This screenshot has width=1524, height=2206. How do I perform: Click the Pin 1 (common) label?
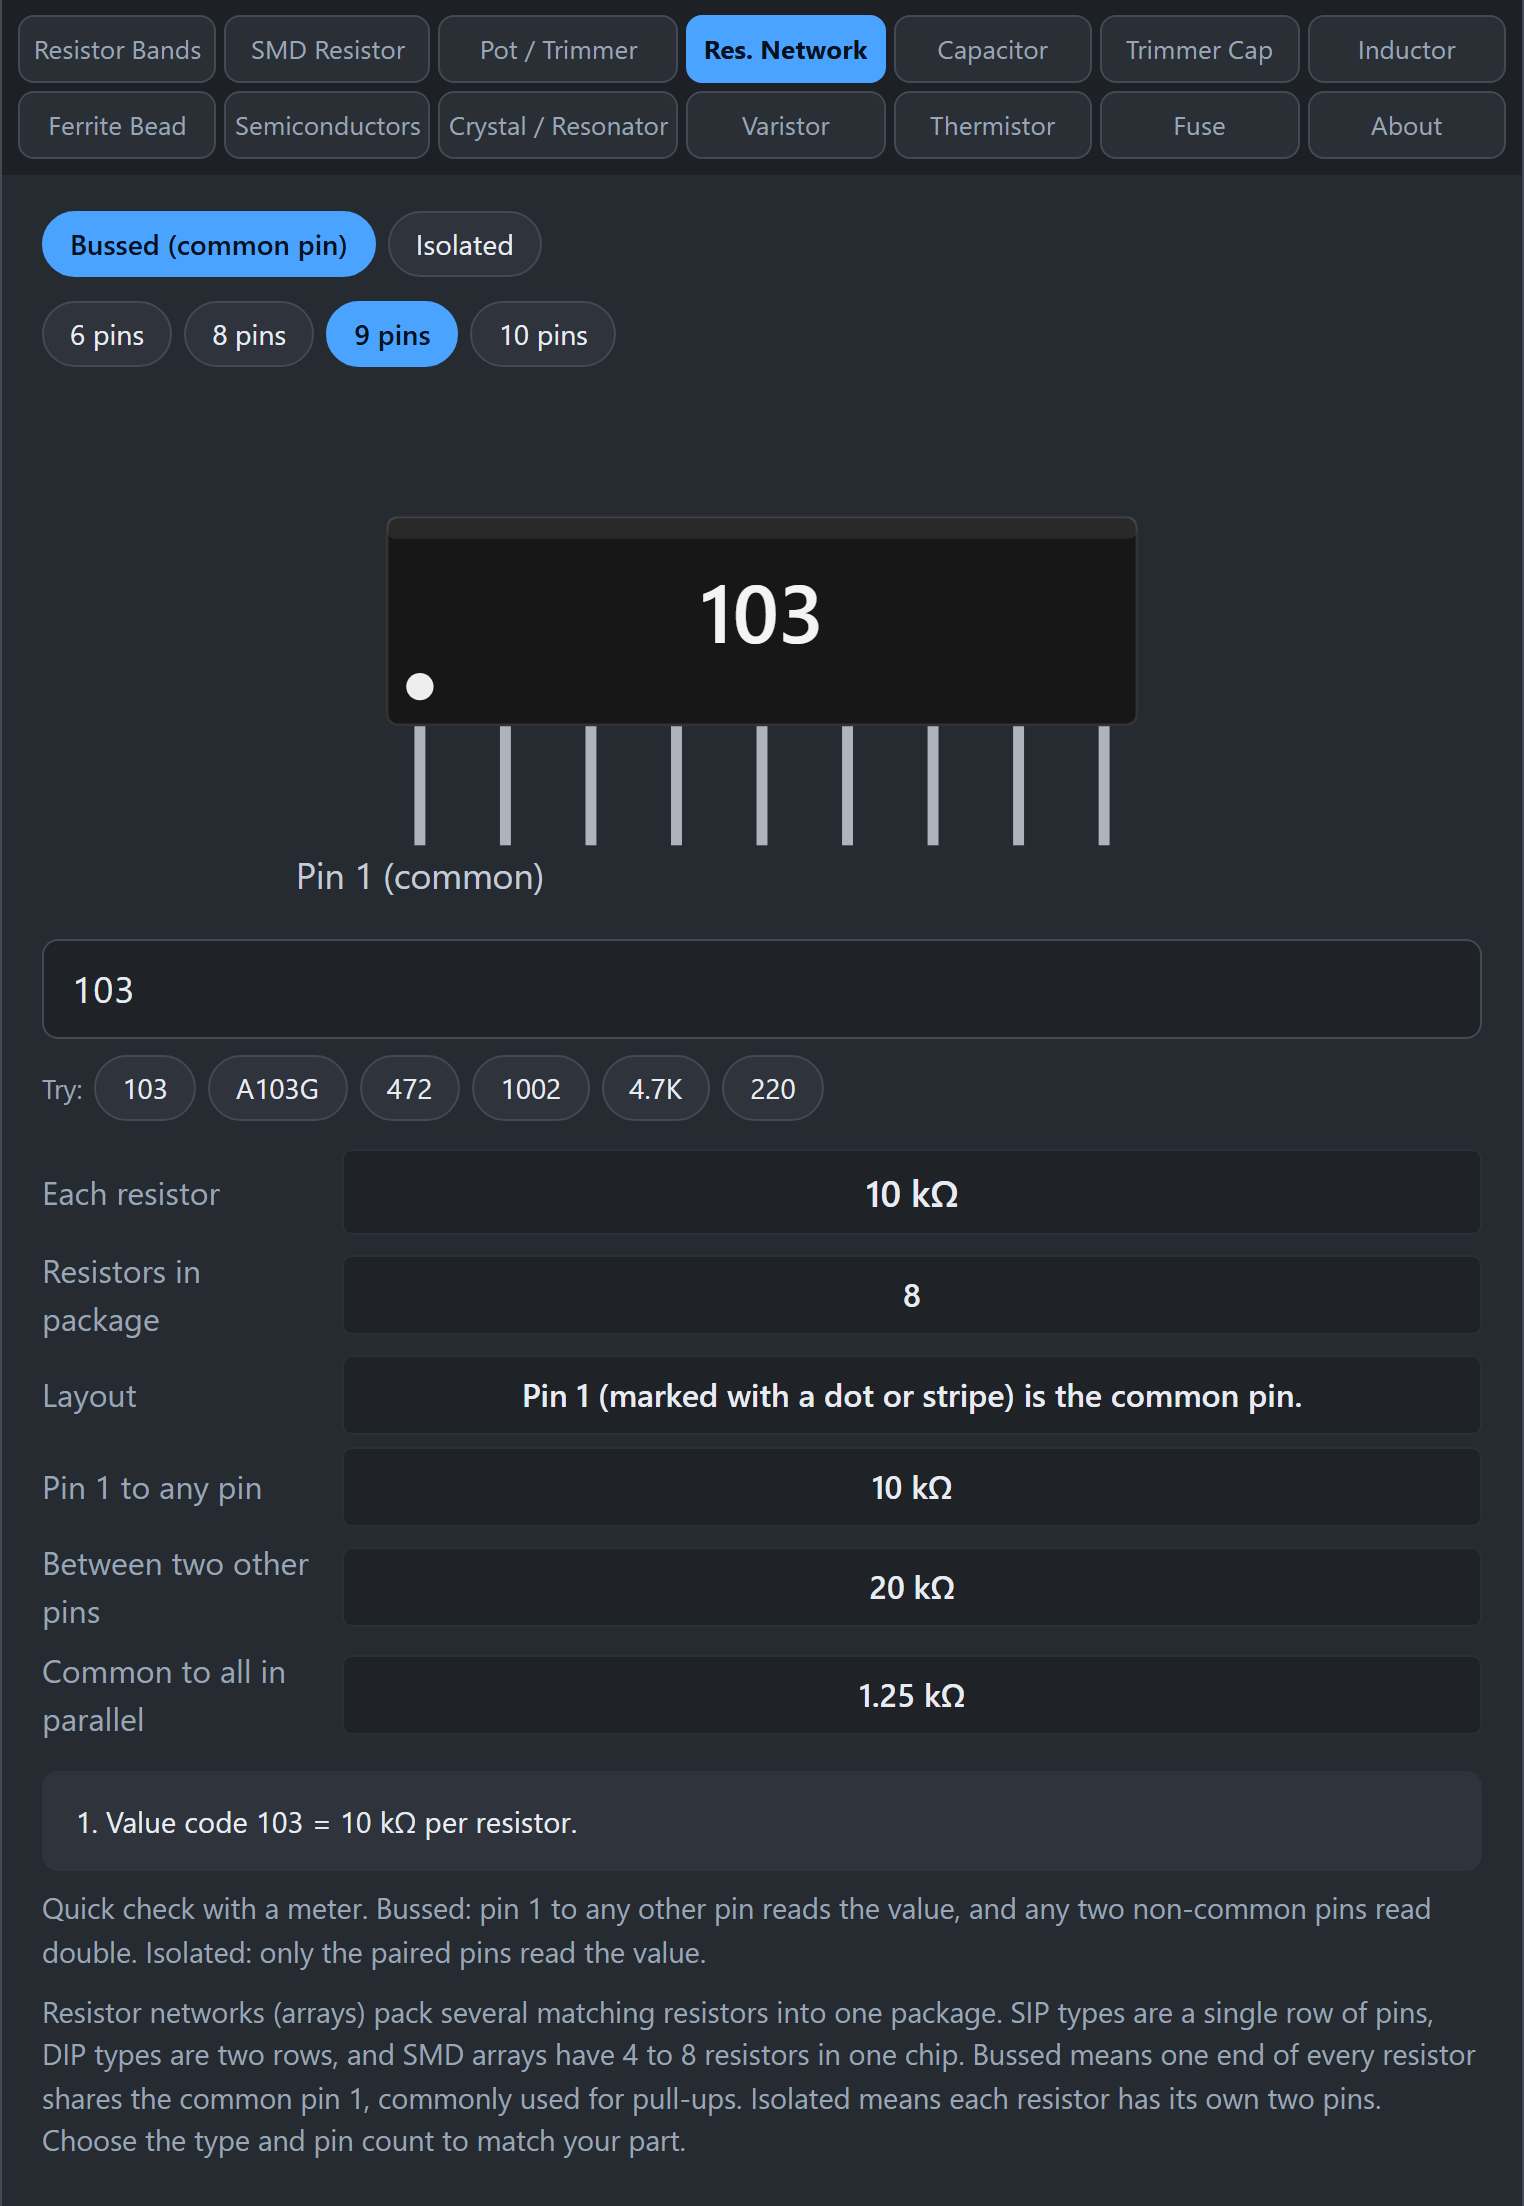pyautogui.click(x=420, y=877)
